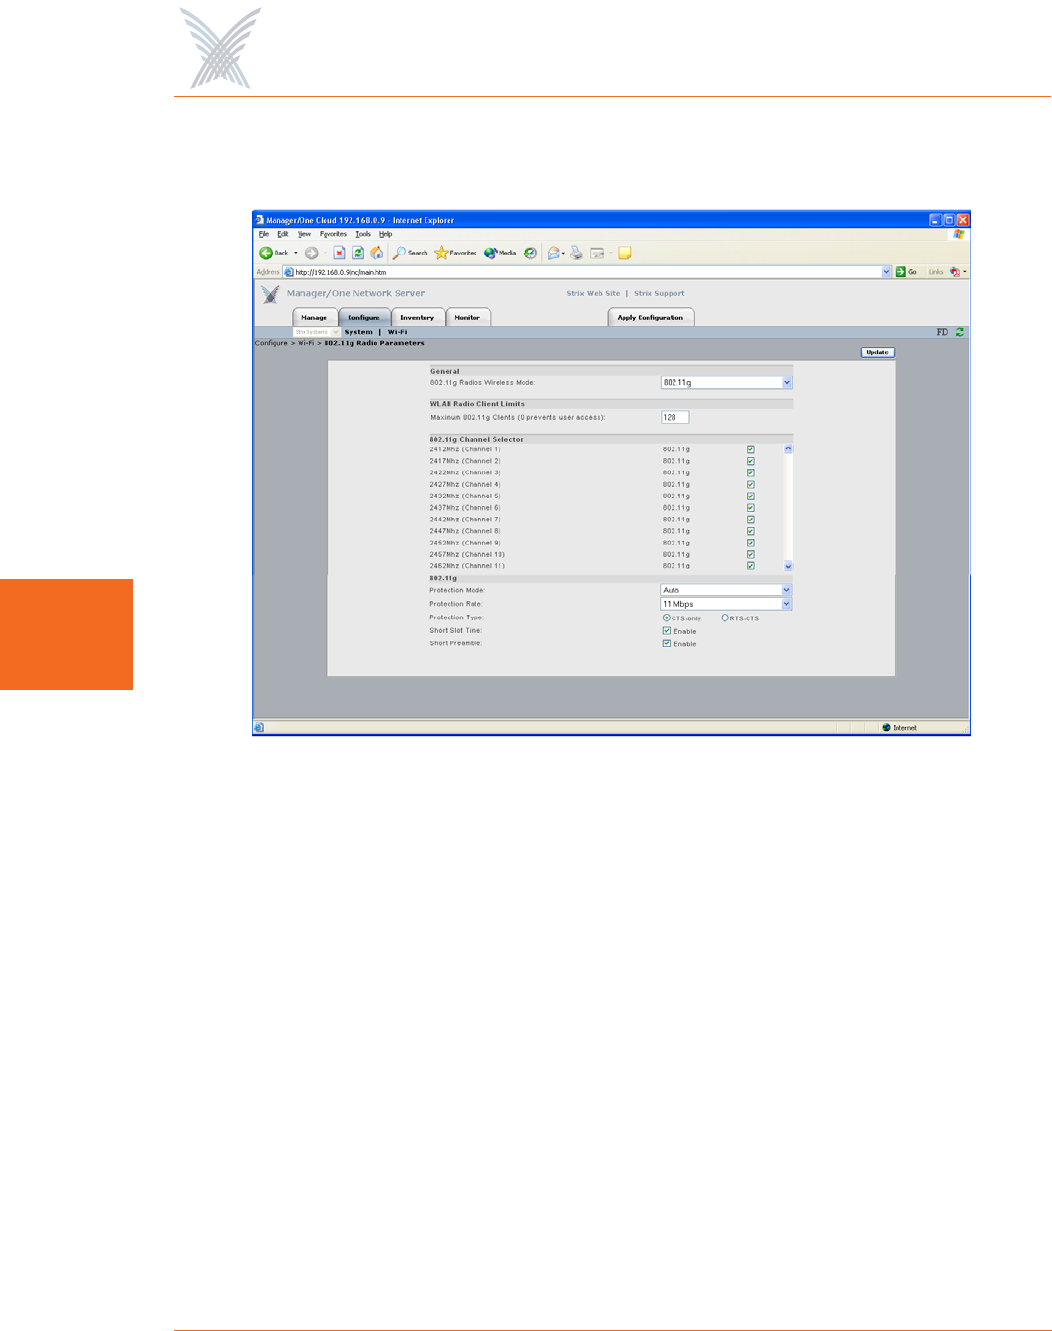This screenshot has height=1331, width=1052.
Task: Open the System submenu link
Action: (x=359, y=332)
